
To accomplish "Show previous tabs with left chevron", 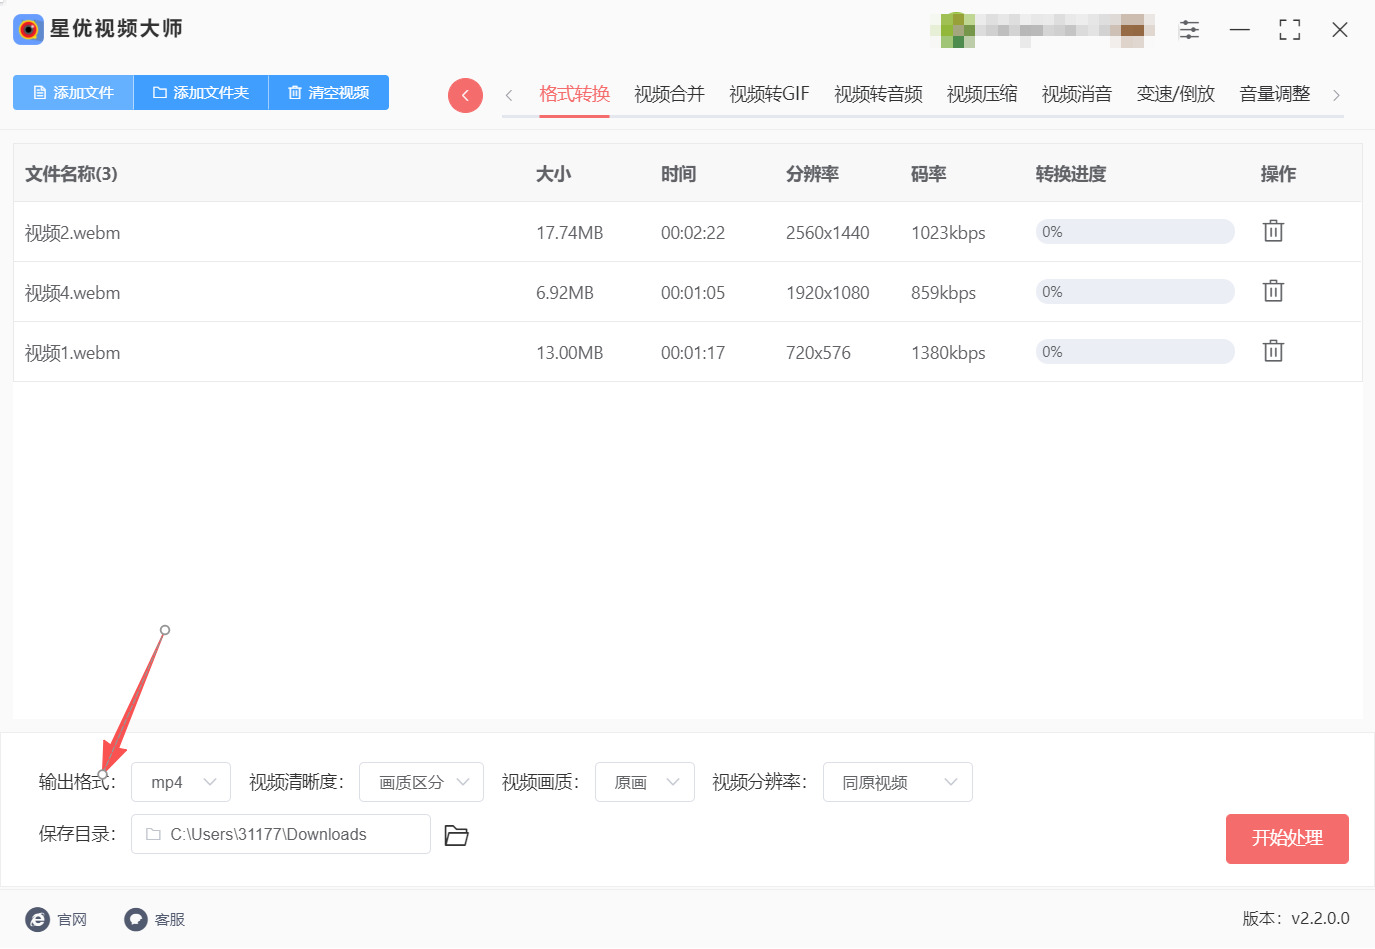I will click(x=509, y=95).
